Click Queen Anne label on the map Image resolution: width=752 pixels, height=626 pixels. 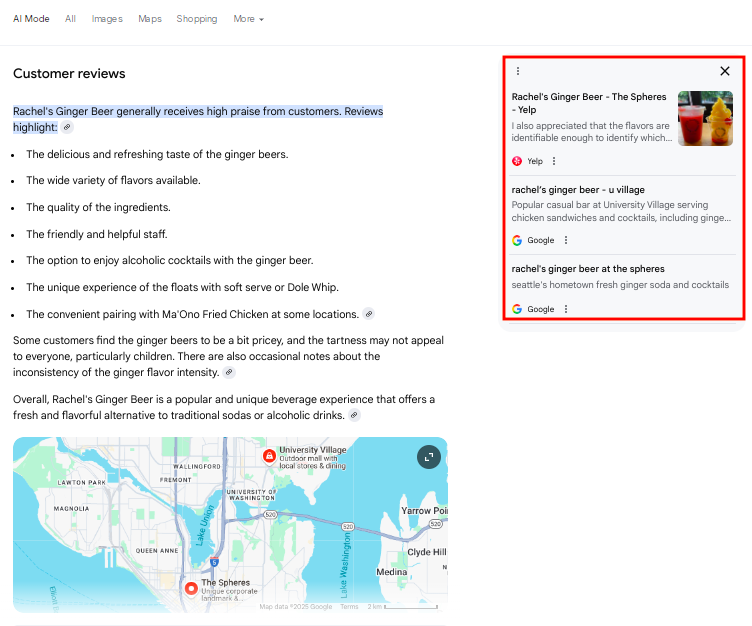(x=157, y=551)
